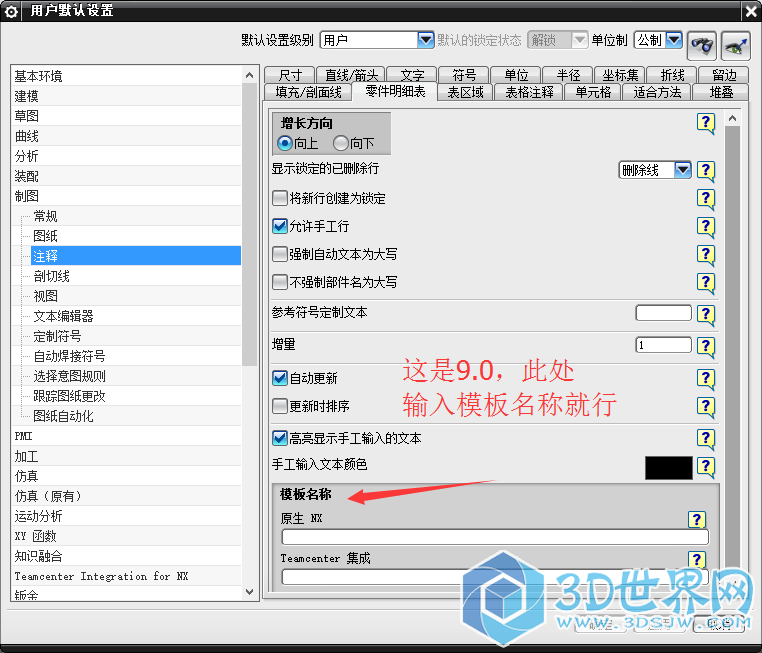This screenshot has width=762, height=653.
Task: Switch to 直线/箭头 tab
Action: [351, 75]
